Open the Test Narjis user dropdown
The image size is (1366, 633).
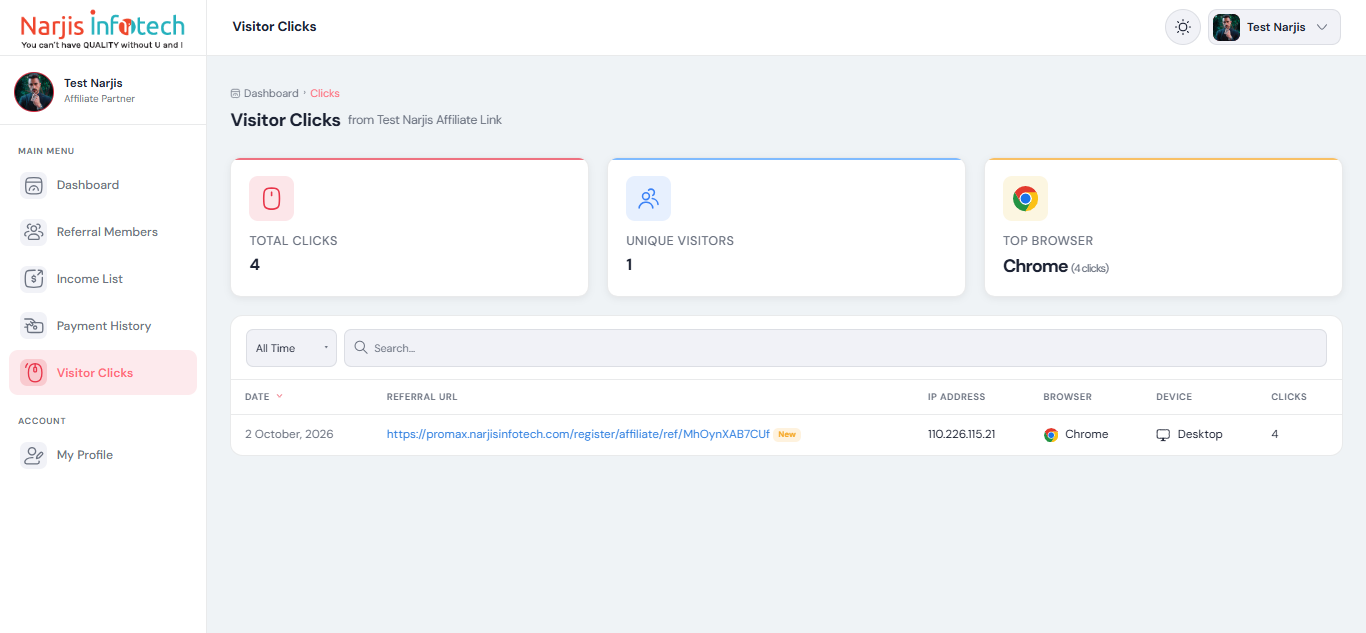point(1274,27)
